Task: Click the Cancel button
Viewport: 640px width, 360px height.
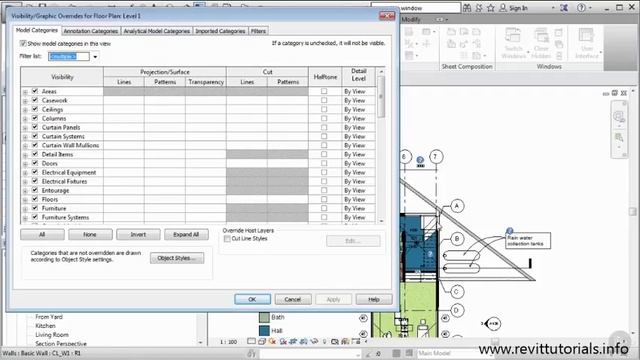Action: coord(293,299)
